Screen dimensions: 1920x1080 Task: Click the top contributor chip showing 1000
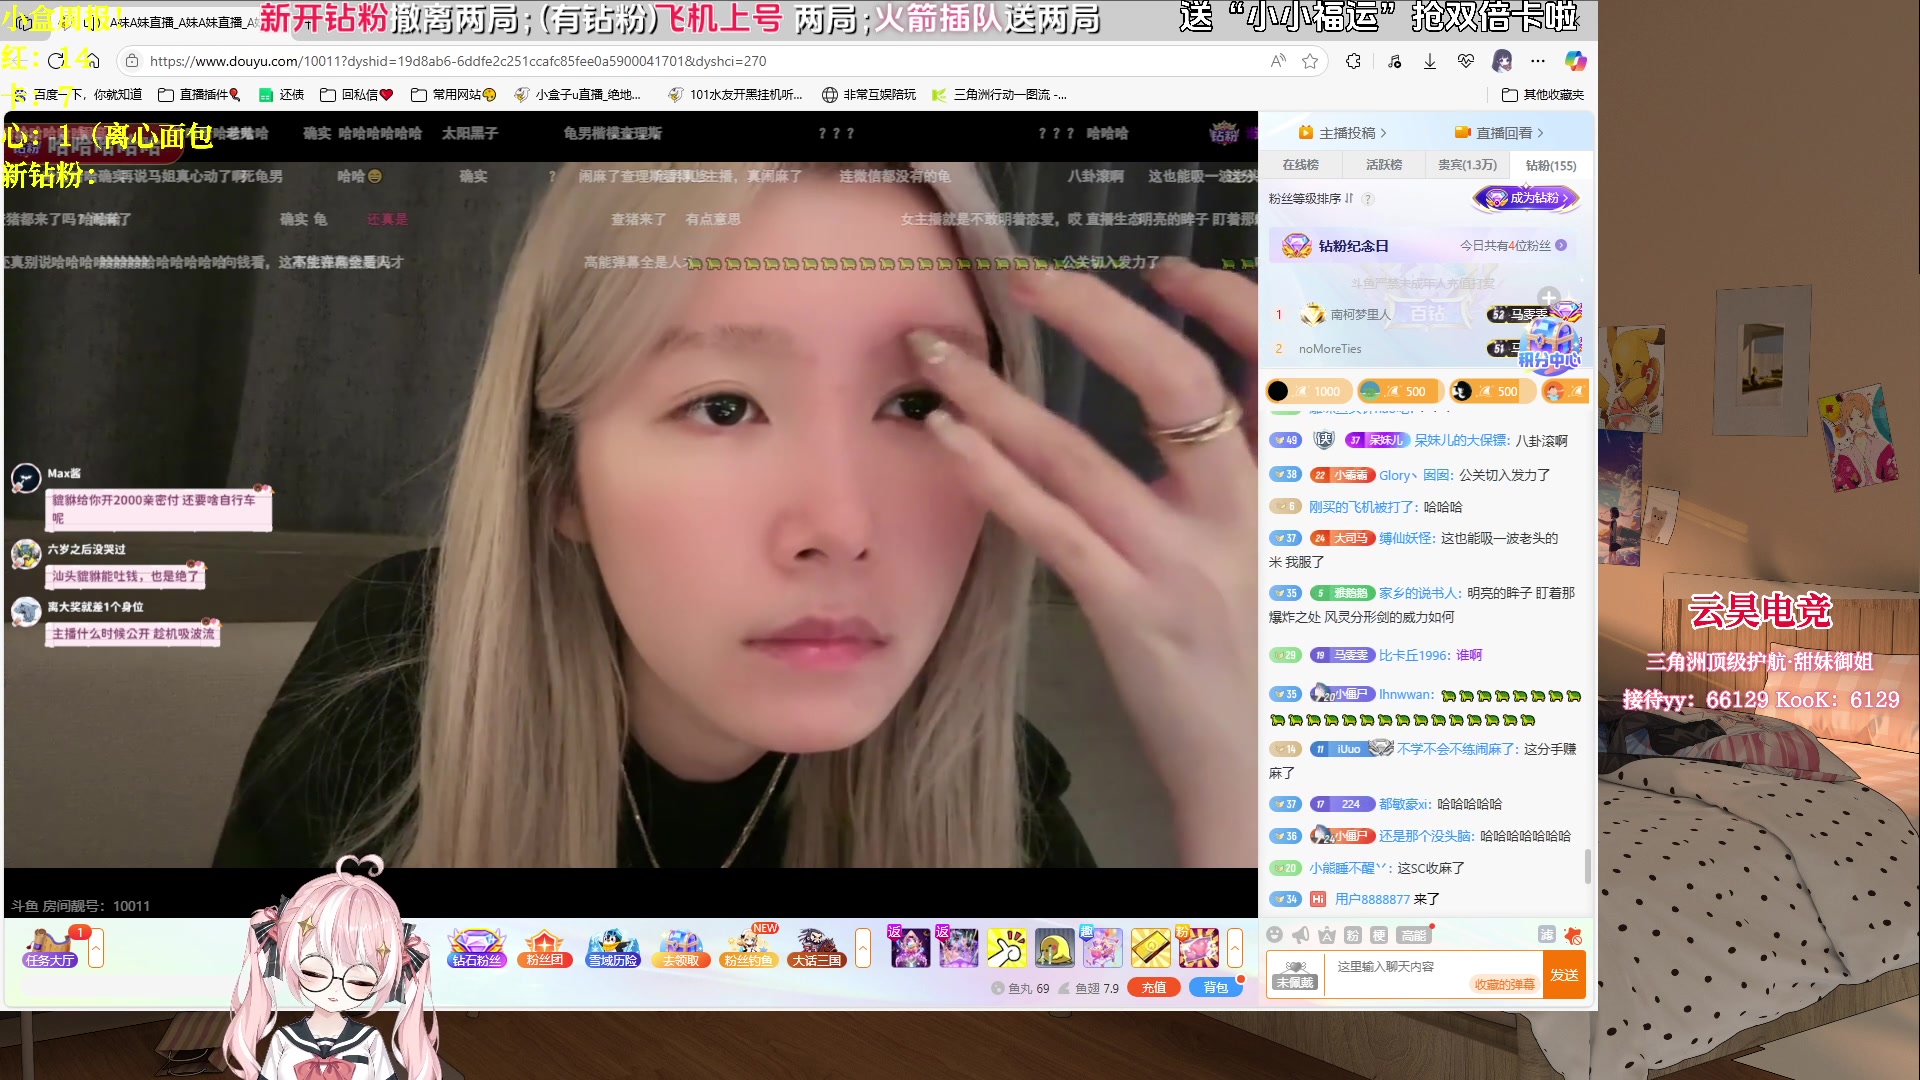1308,391
